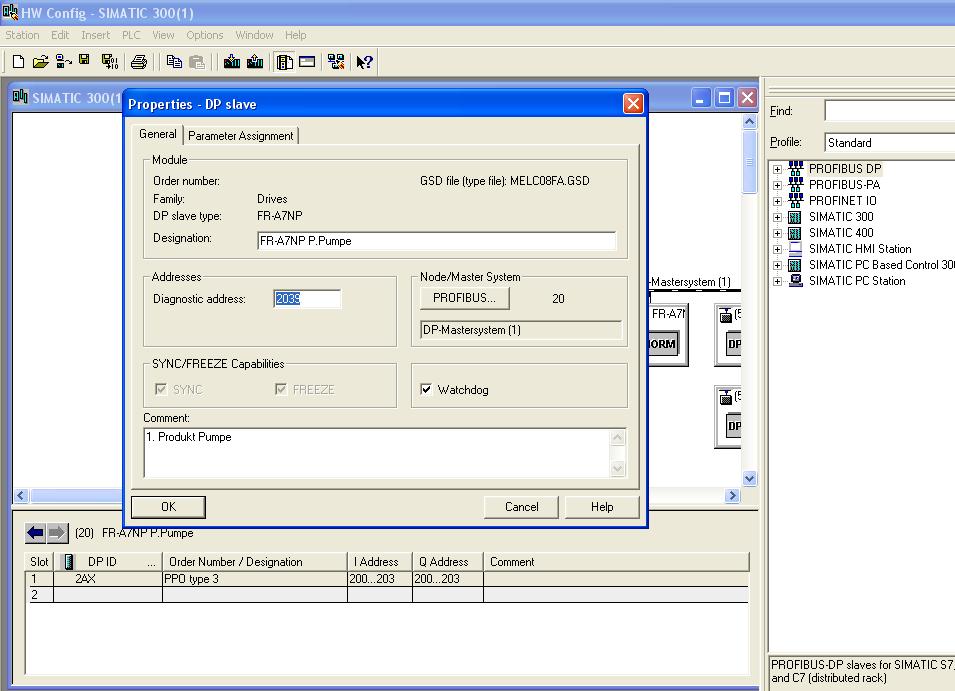Screen dimensions: 955x691
Task: Click the Designation text field
Action: click(x=436, y=241)
